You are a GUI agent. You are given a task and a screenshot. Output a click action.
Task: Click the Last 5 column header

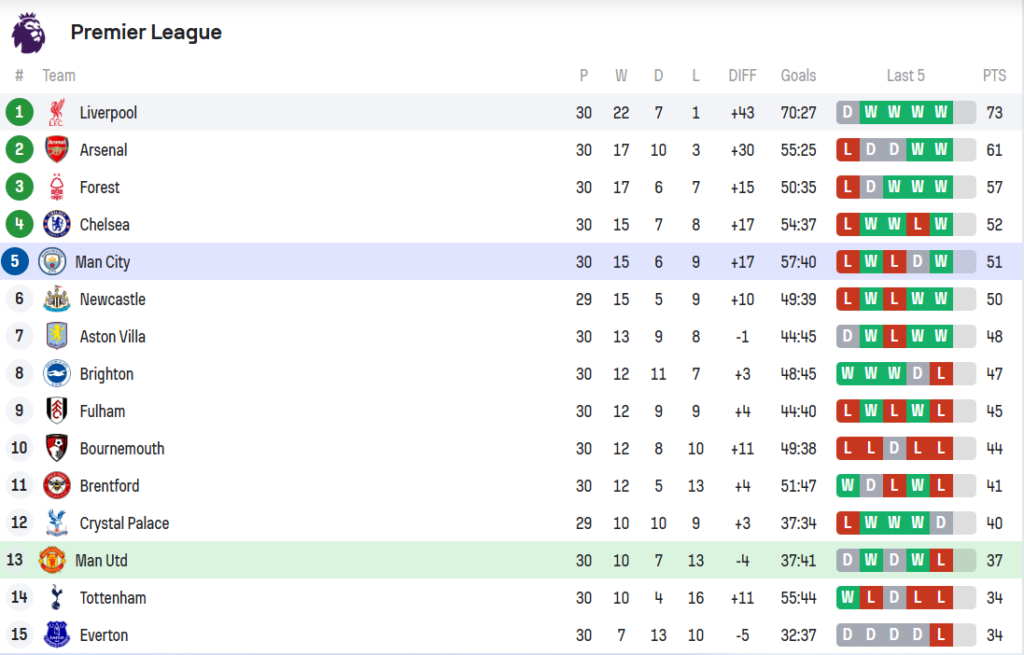point(905,76)
